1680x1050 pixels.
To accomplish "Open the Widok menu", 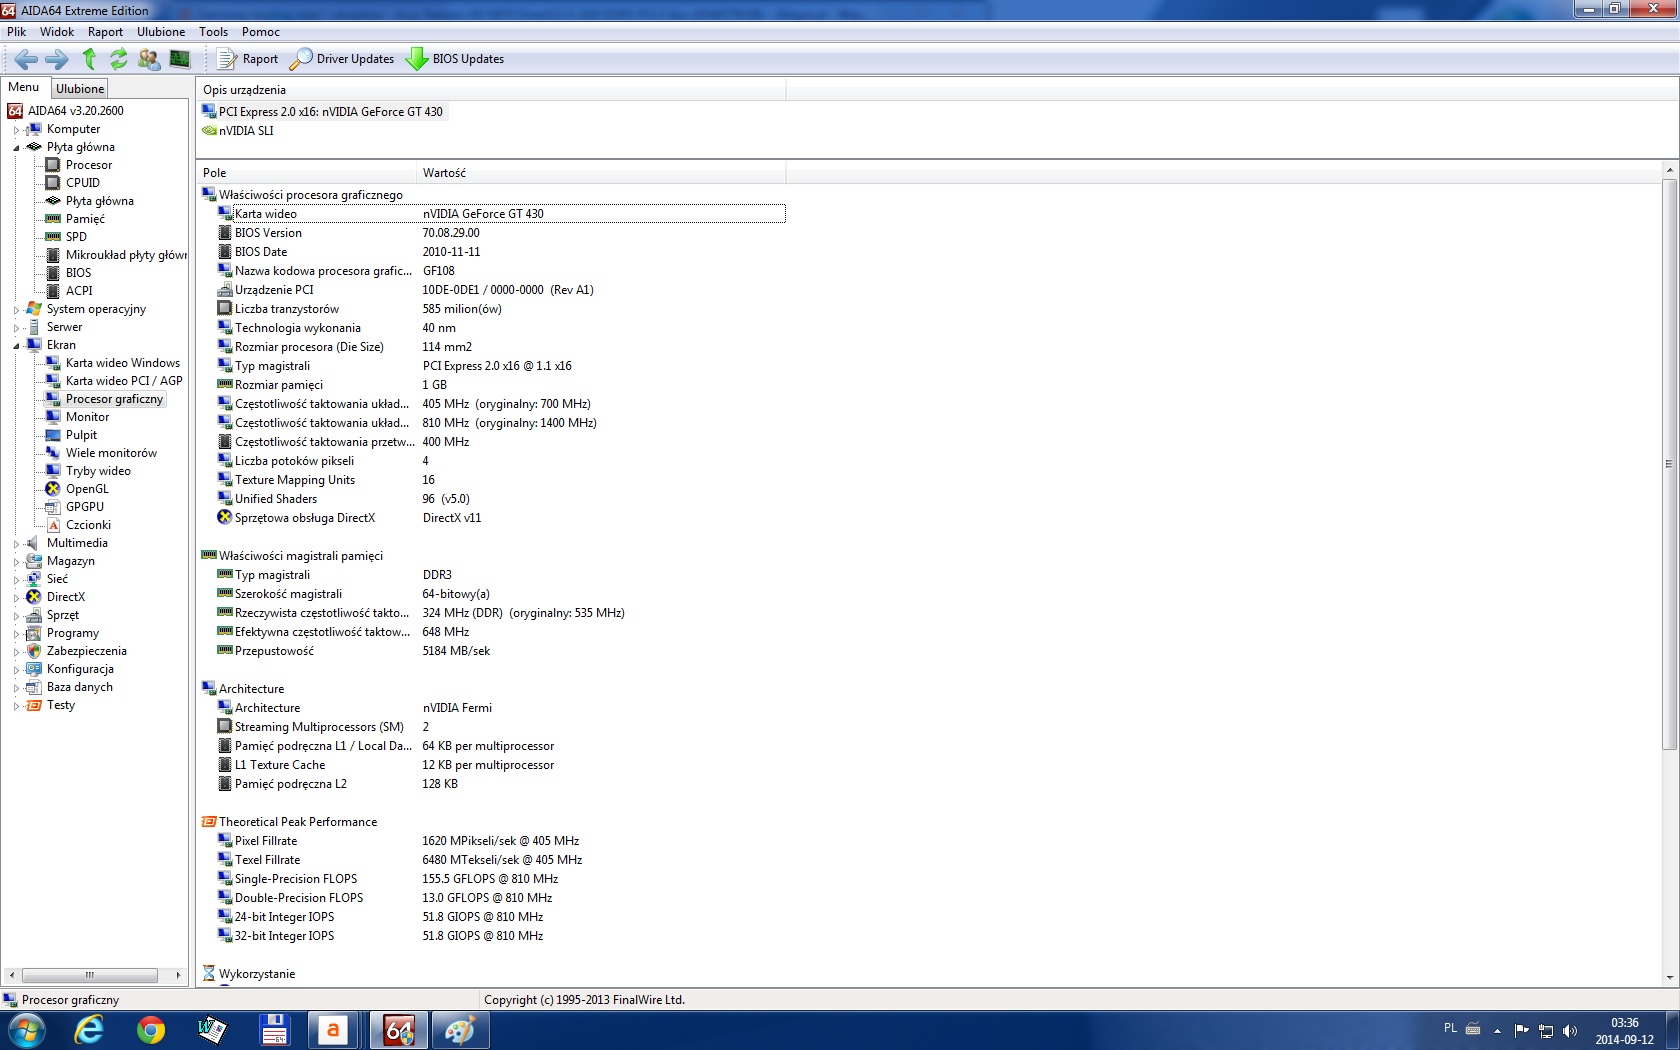I will pos(57,32).
